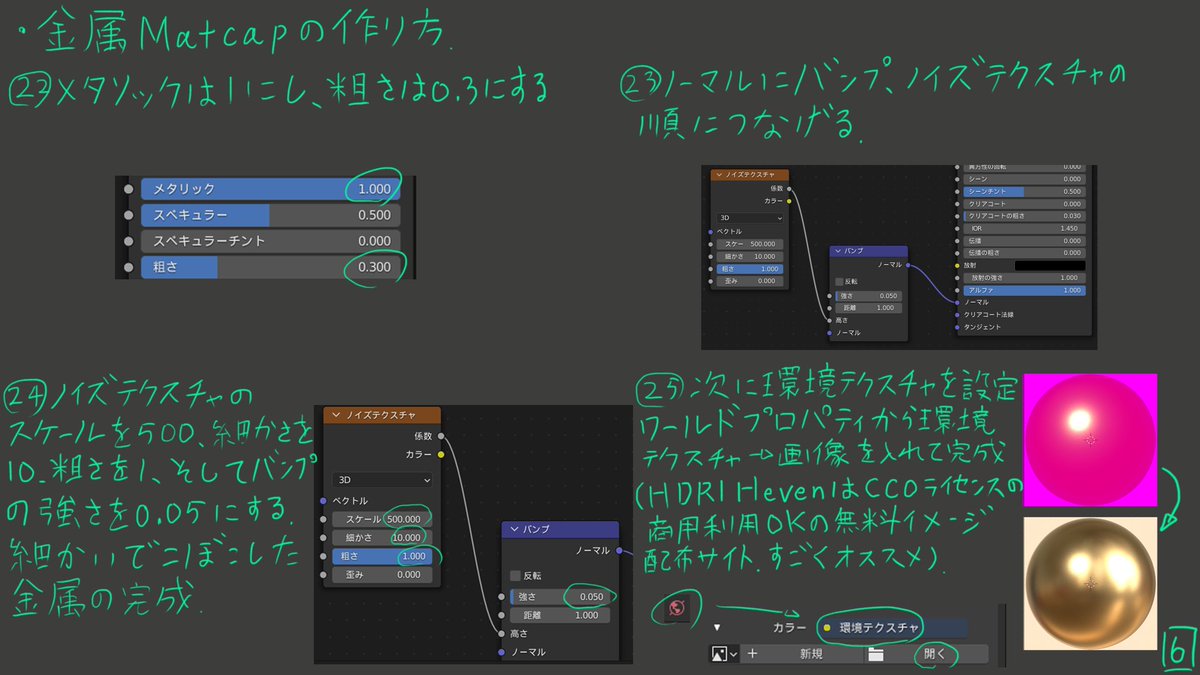The height and width of the screenshot is (675, 1200).
Task: Click the 開く button
Action: [x=927, y=654]
